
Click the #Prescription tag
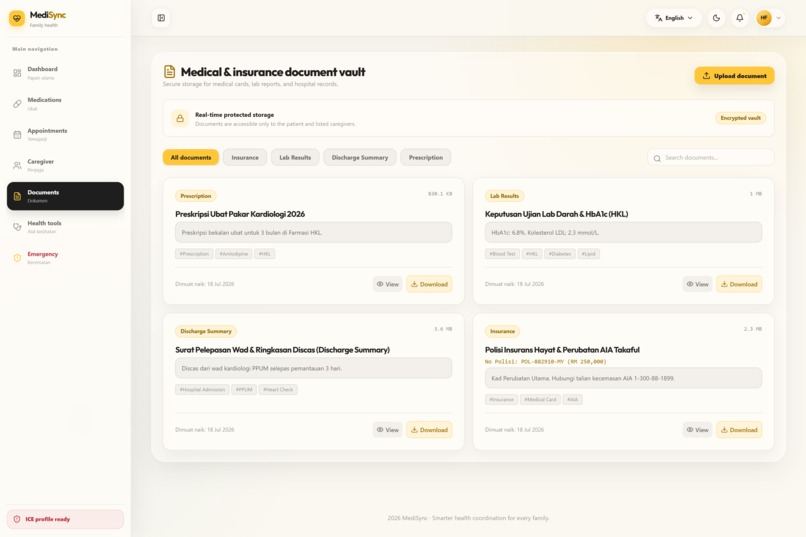click(x=194, y=254)
